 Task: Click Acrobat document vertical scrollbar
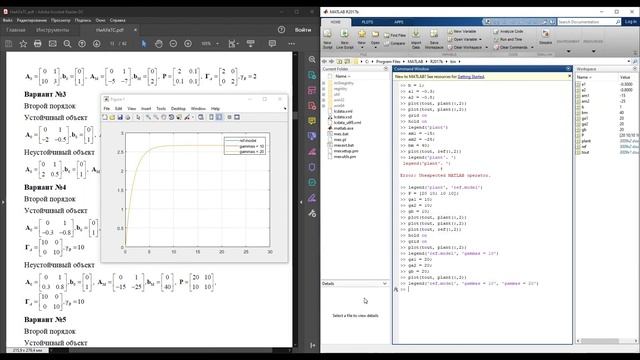point(295,200)
